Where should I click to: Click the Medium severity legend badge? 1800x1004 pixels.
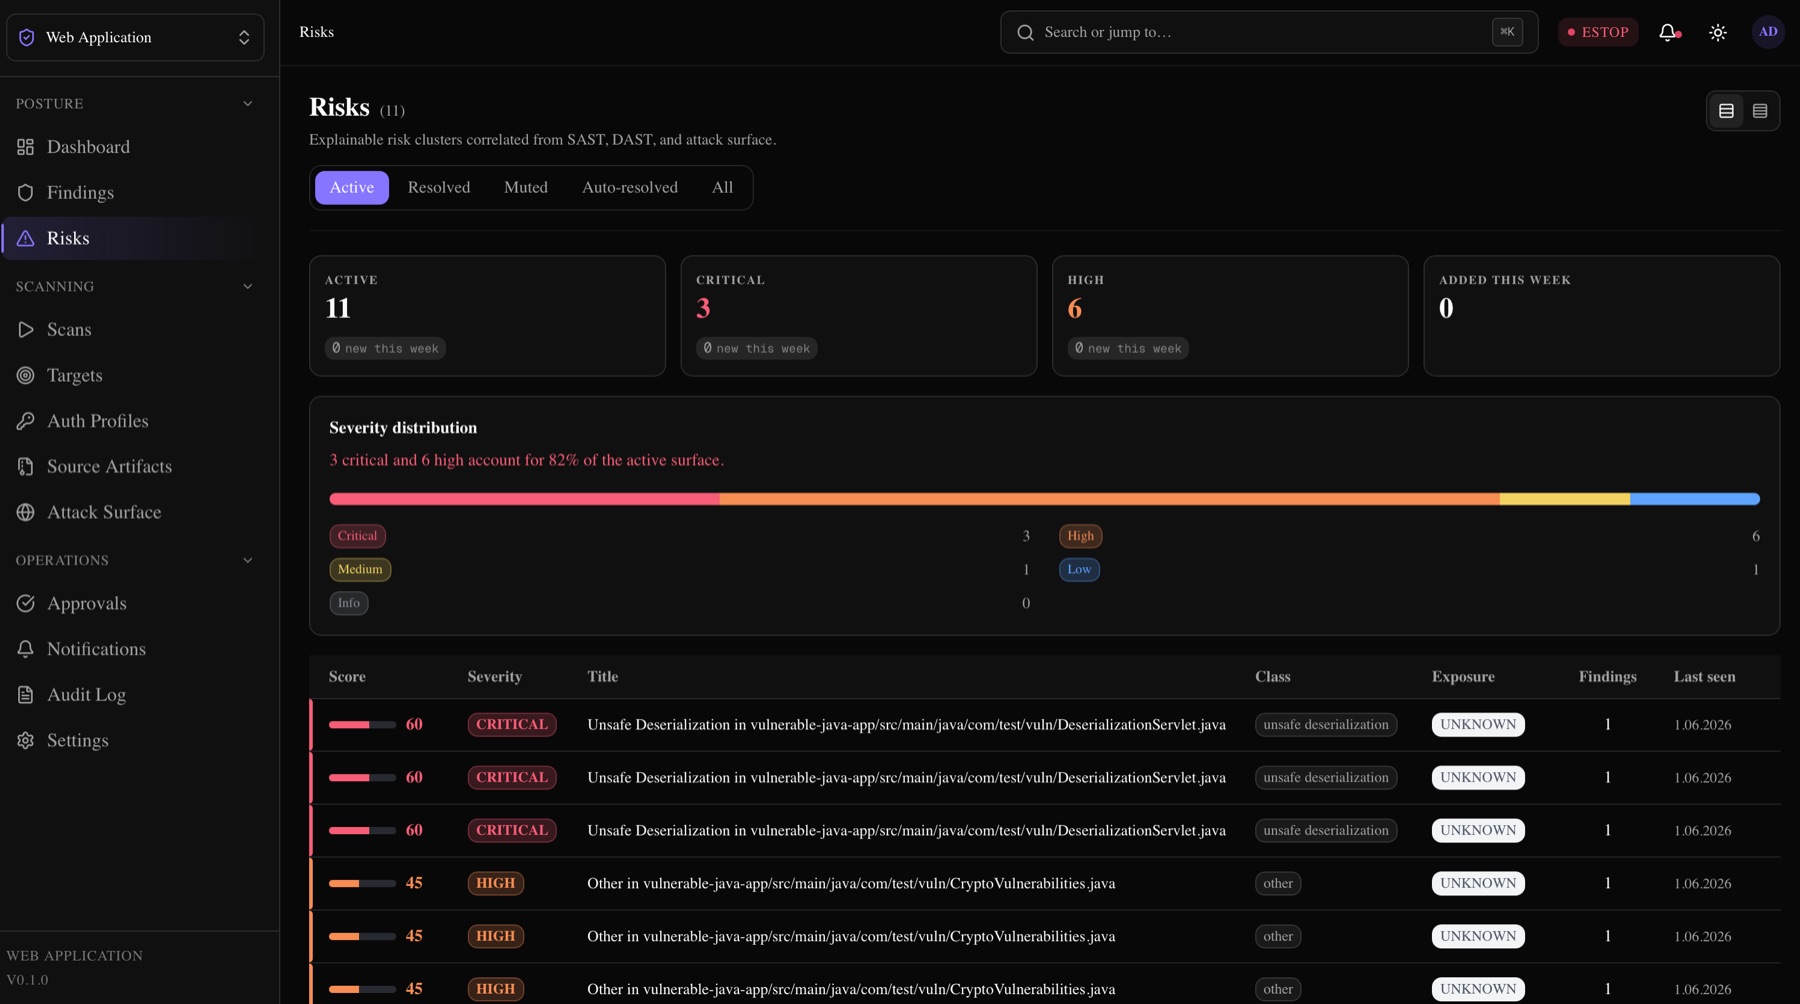click(x=360, y=570)
